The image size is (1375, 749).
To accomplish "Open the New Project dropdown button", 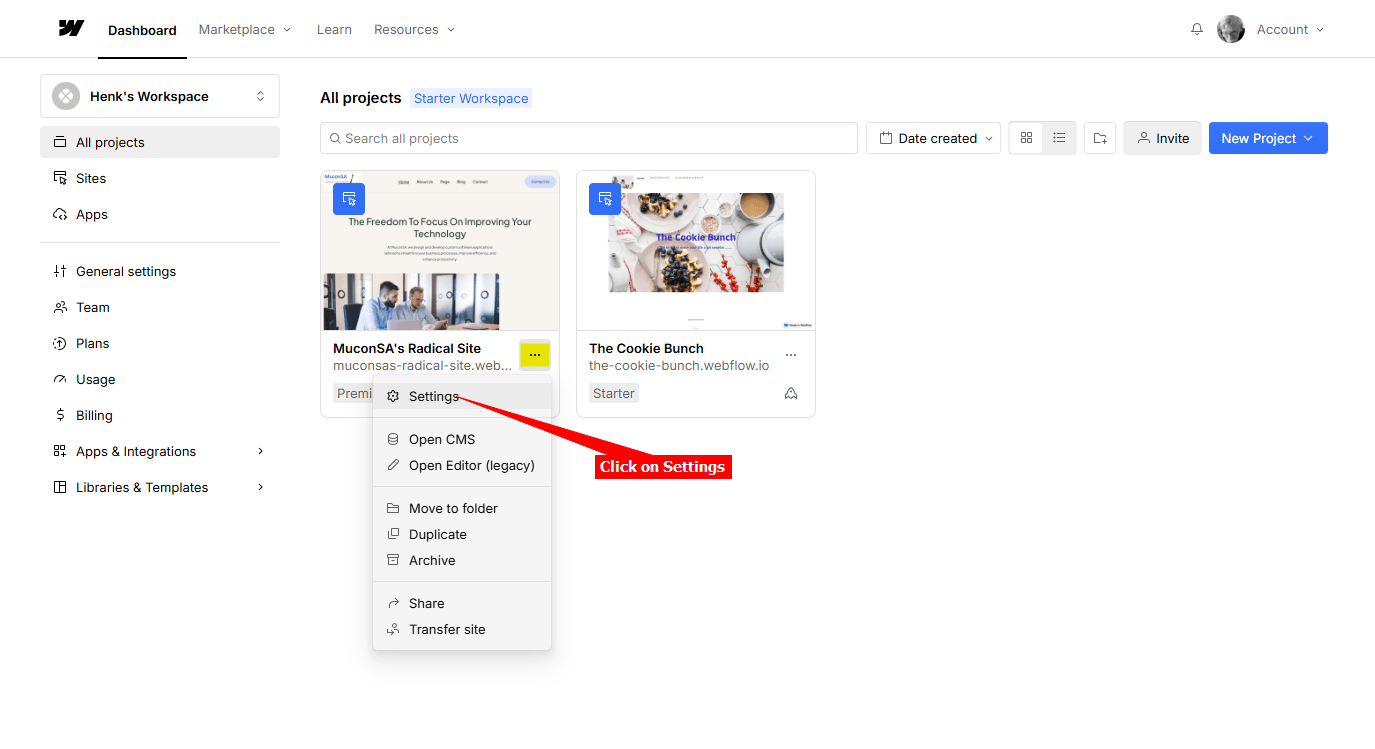I will [x=1268, y=138].
